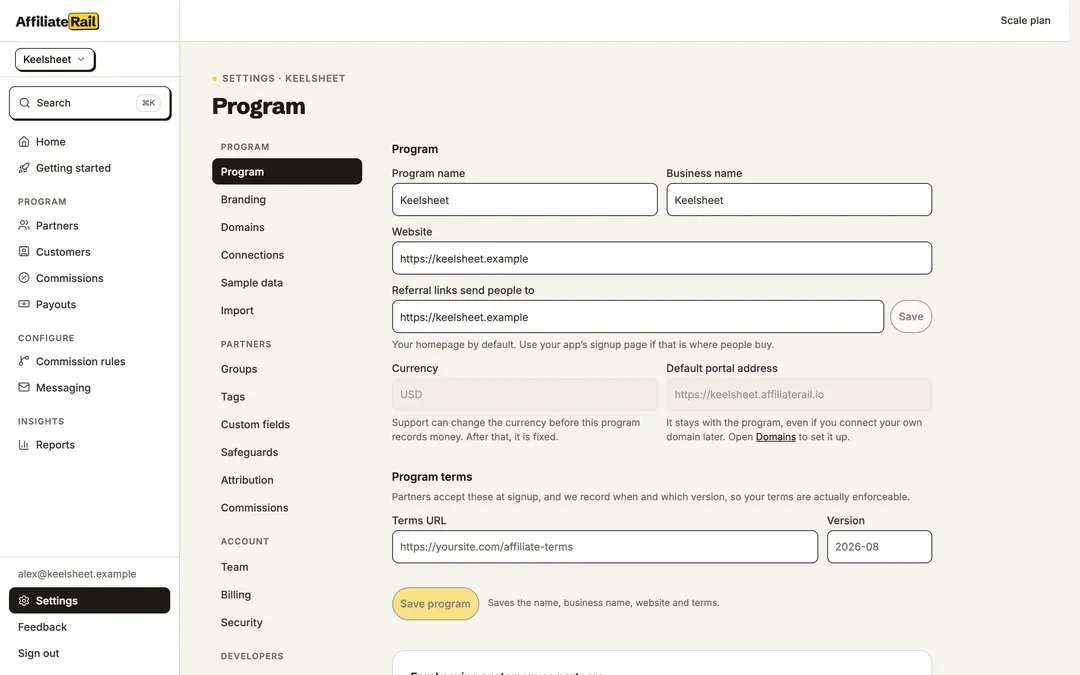Viewport: 1080px width, 675px height.
Task: Open Team settings
Action: 287,567
